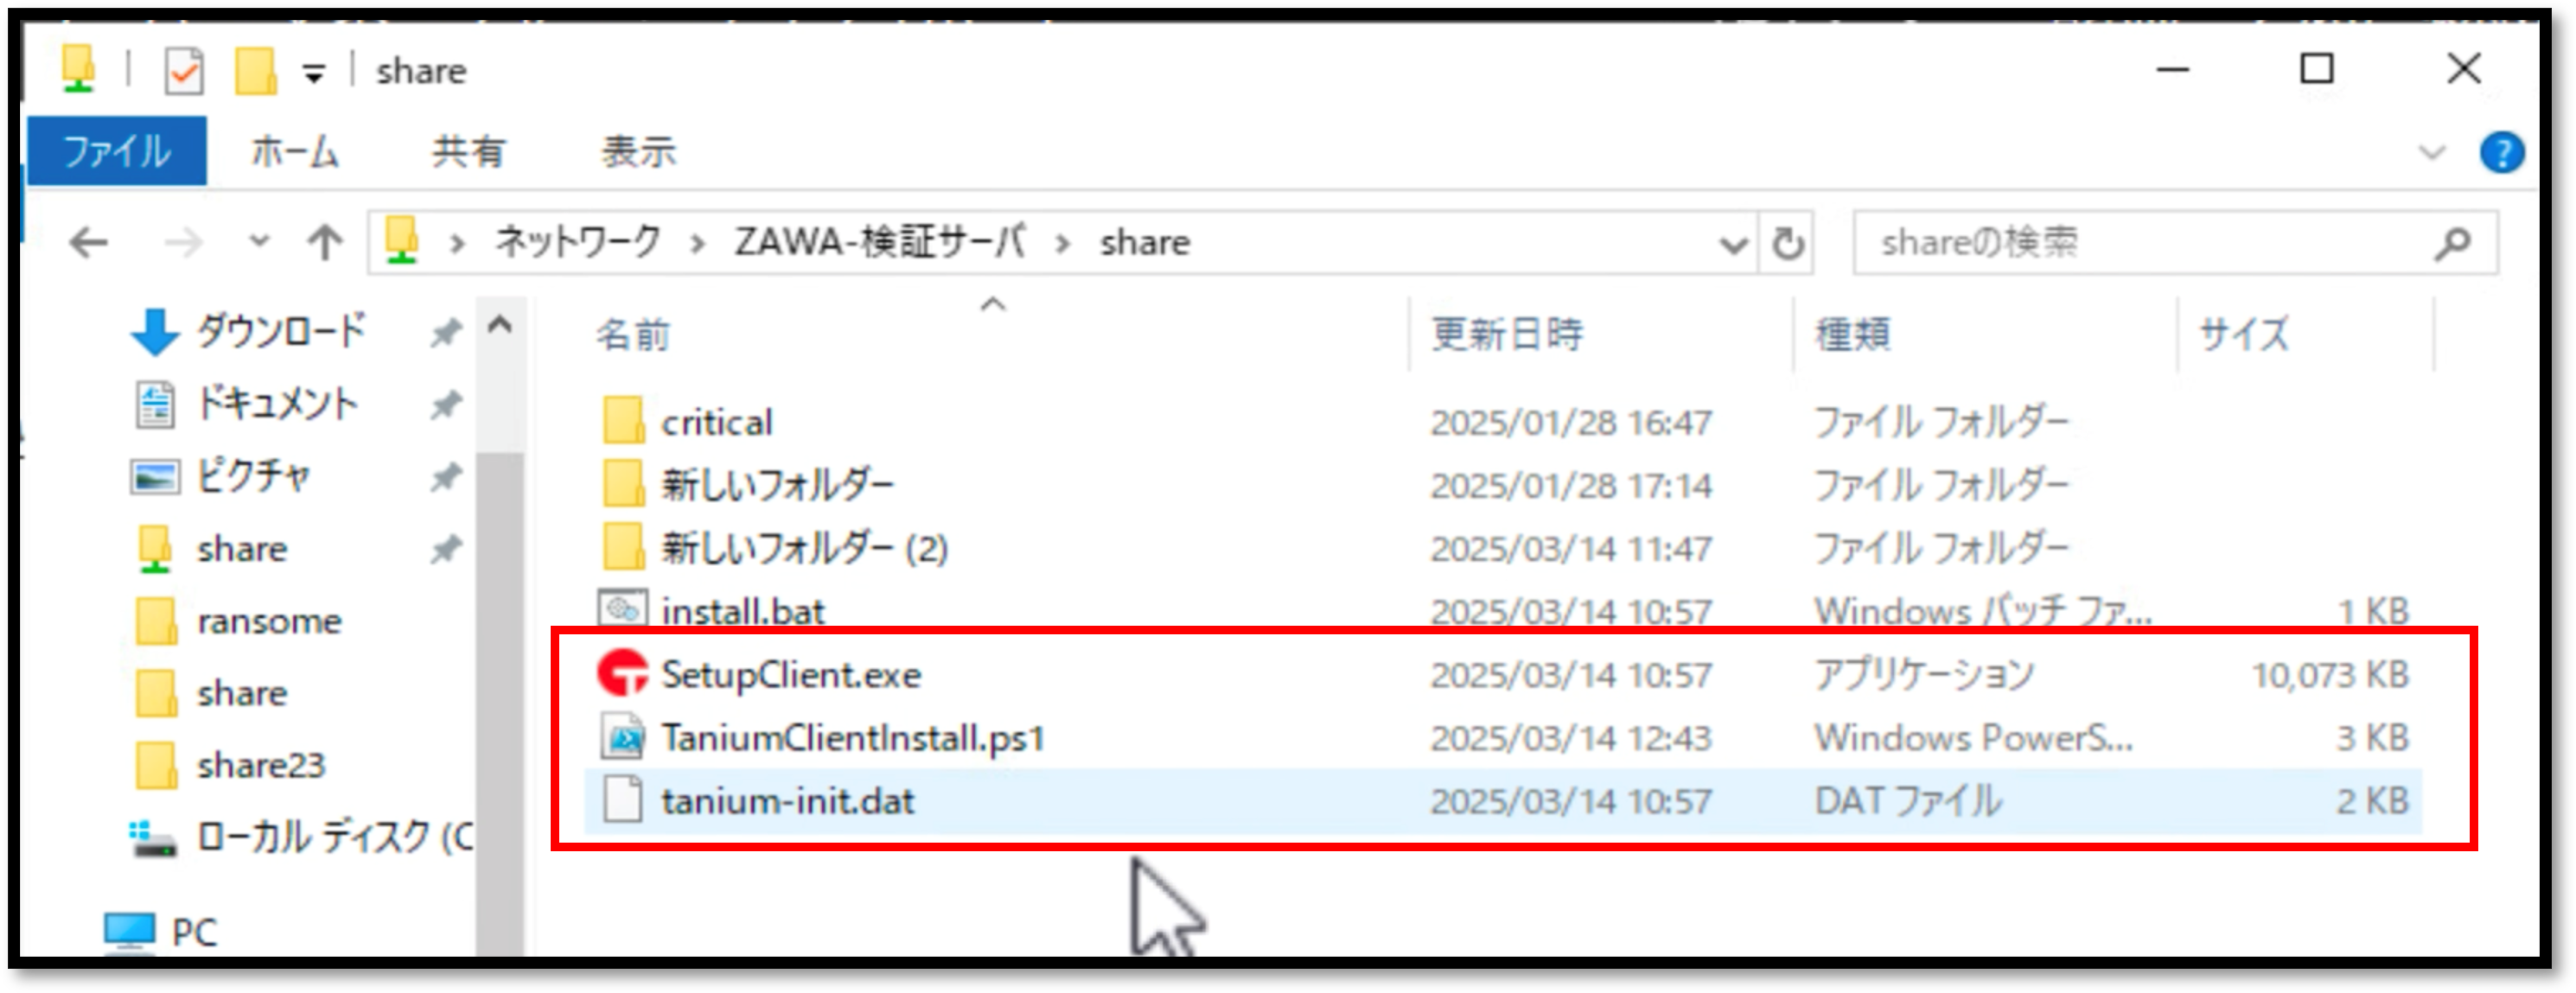Select share23 folder in the sidebar

tap(261, 765)
